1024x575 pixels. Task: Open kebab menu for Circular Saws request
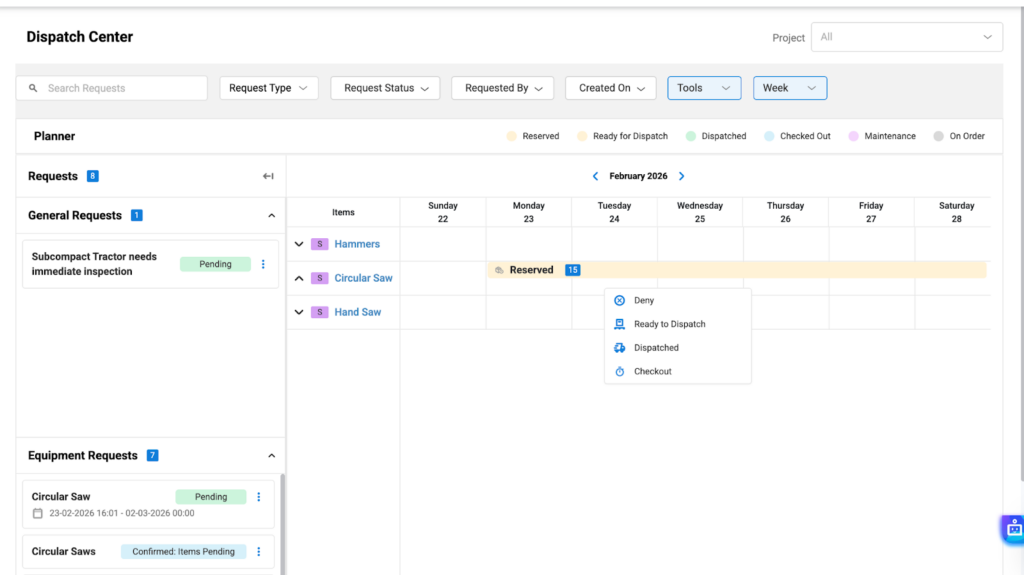[x=259, y=551]
